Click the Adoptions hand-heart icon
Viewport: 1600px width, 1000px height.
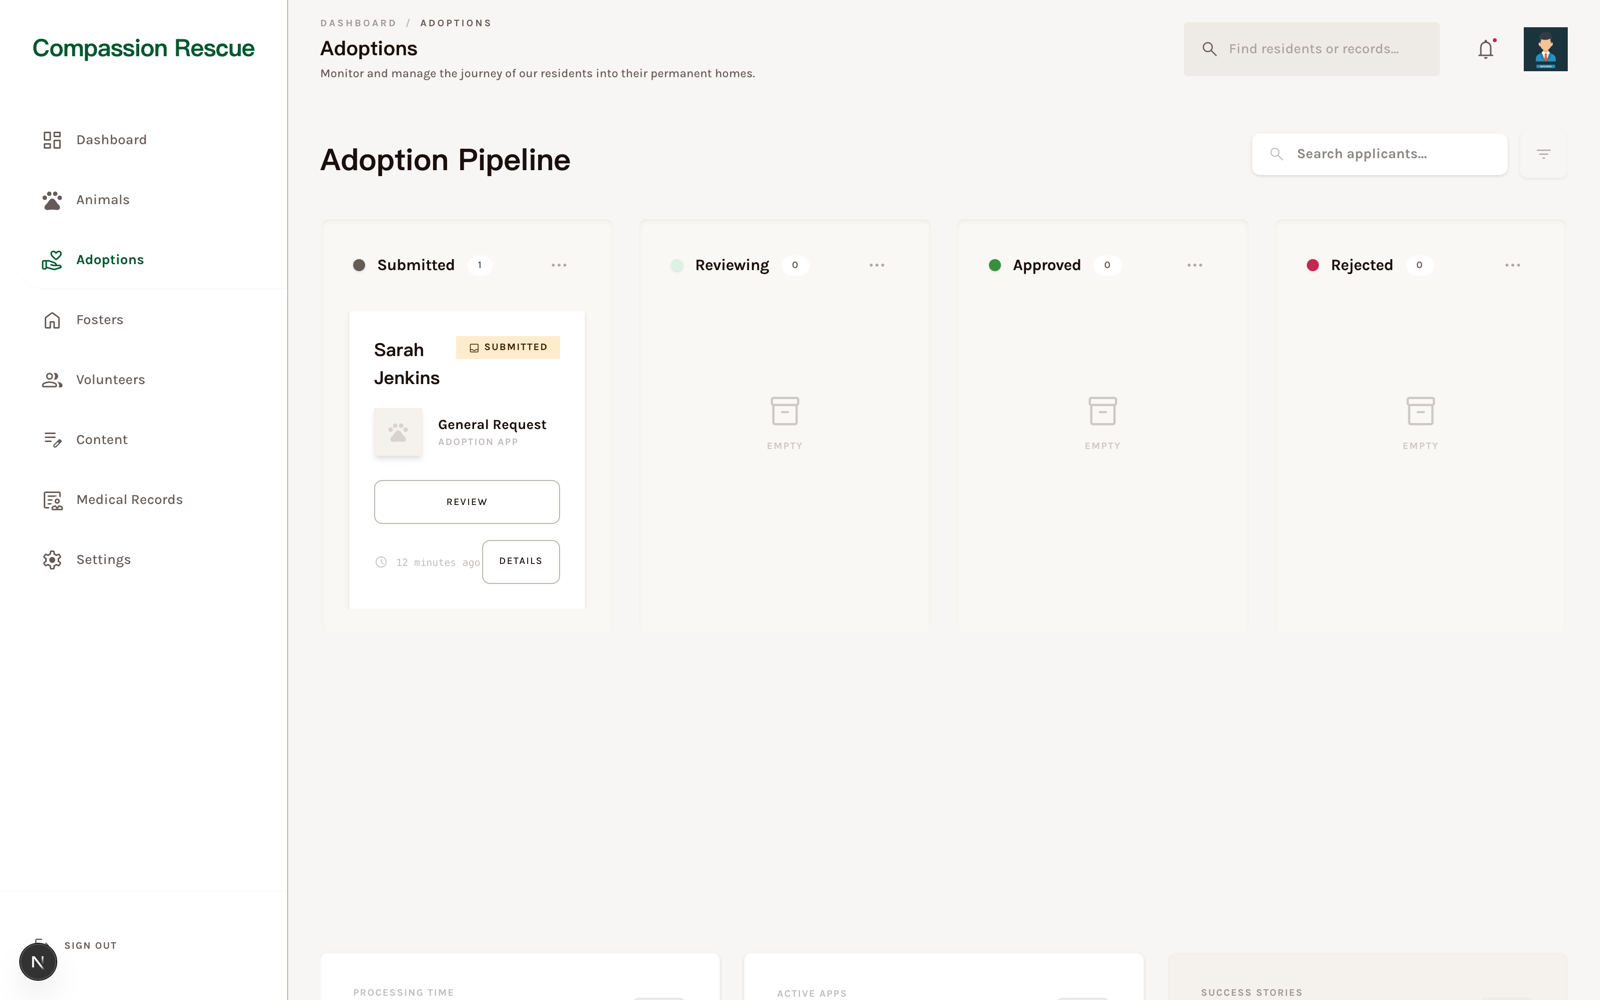(52, 260)
